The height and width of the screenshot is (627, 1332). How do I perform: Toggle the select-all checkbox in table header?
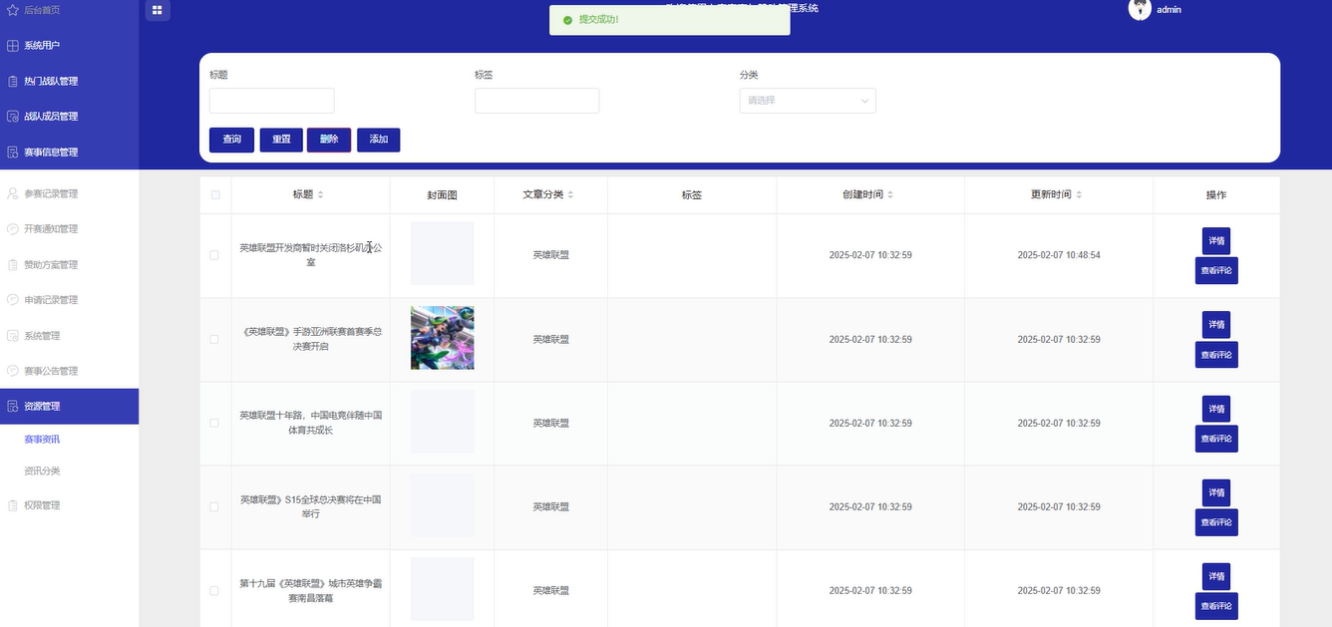pyautogui.click(x=215, y=195)
